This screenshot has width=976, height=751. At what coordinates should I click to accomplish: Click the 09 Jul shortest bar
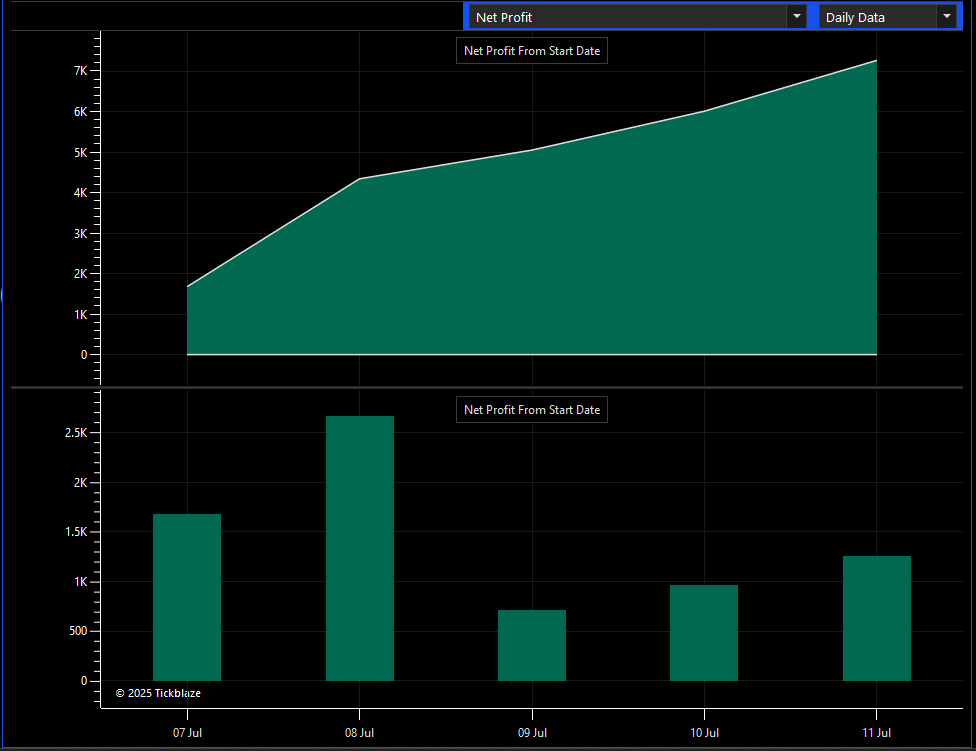pos(532,645)
